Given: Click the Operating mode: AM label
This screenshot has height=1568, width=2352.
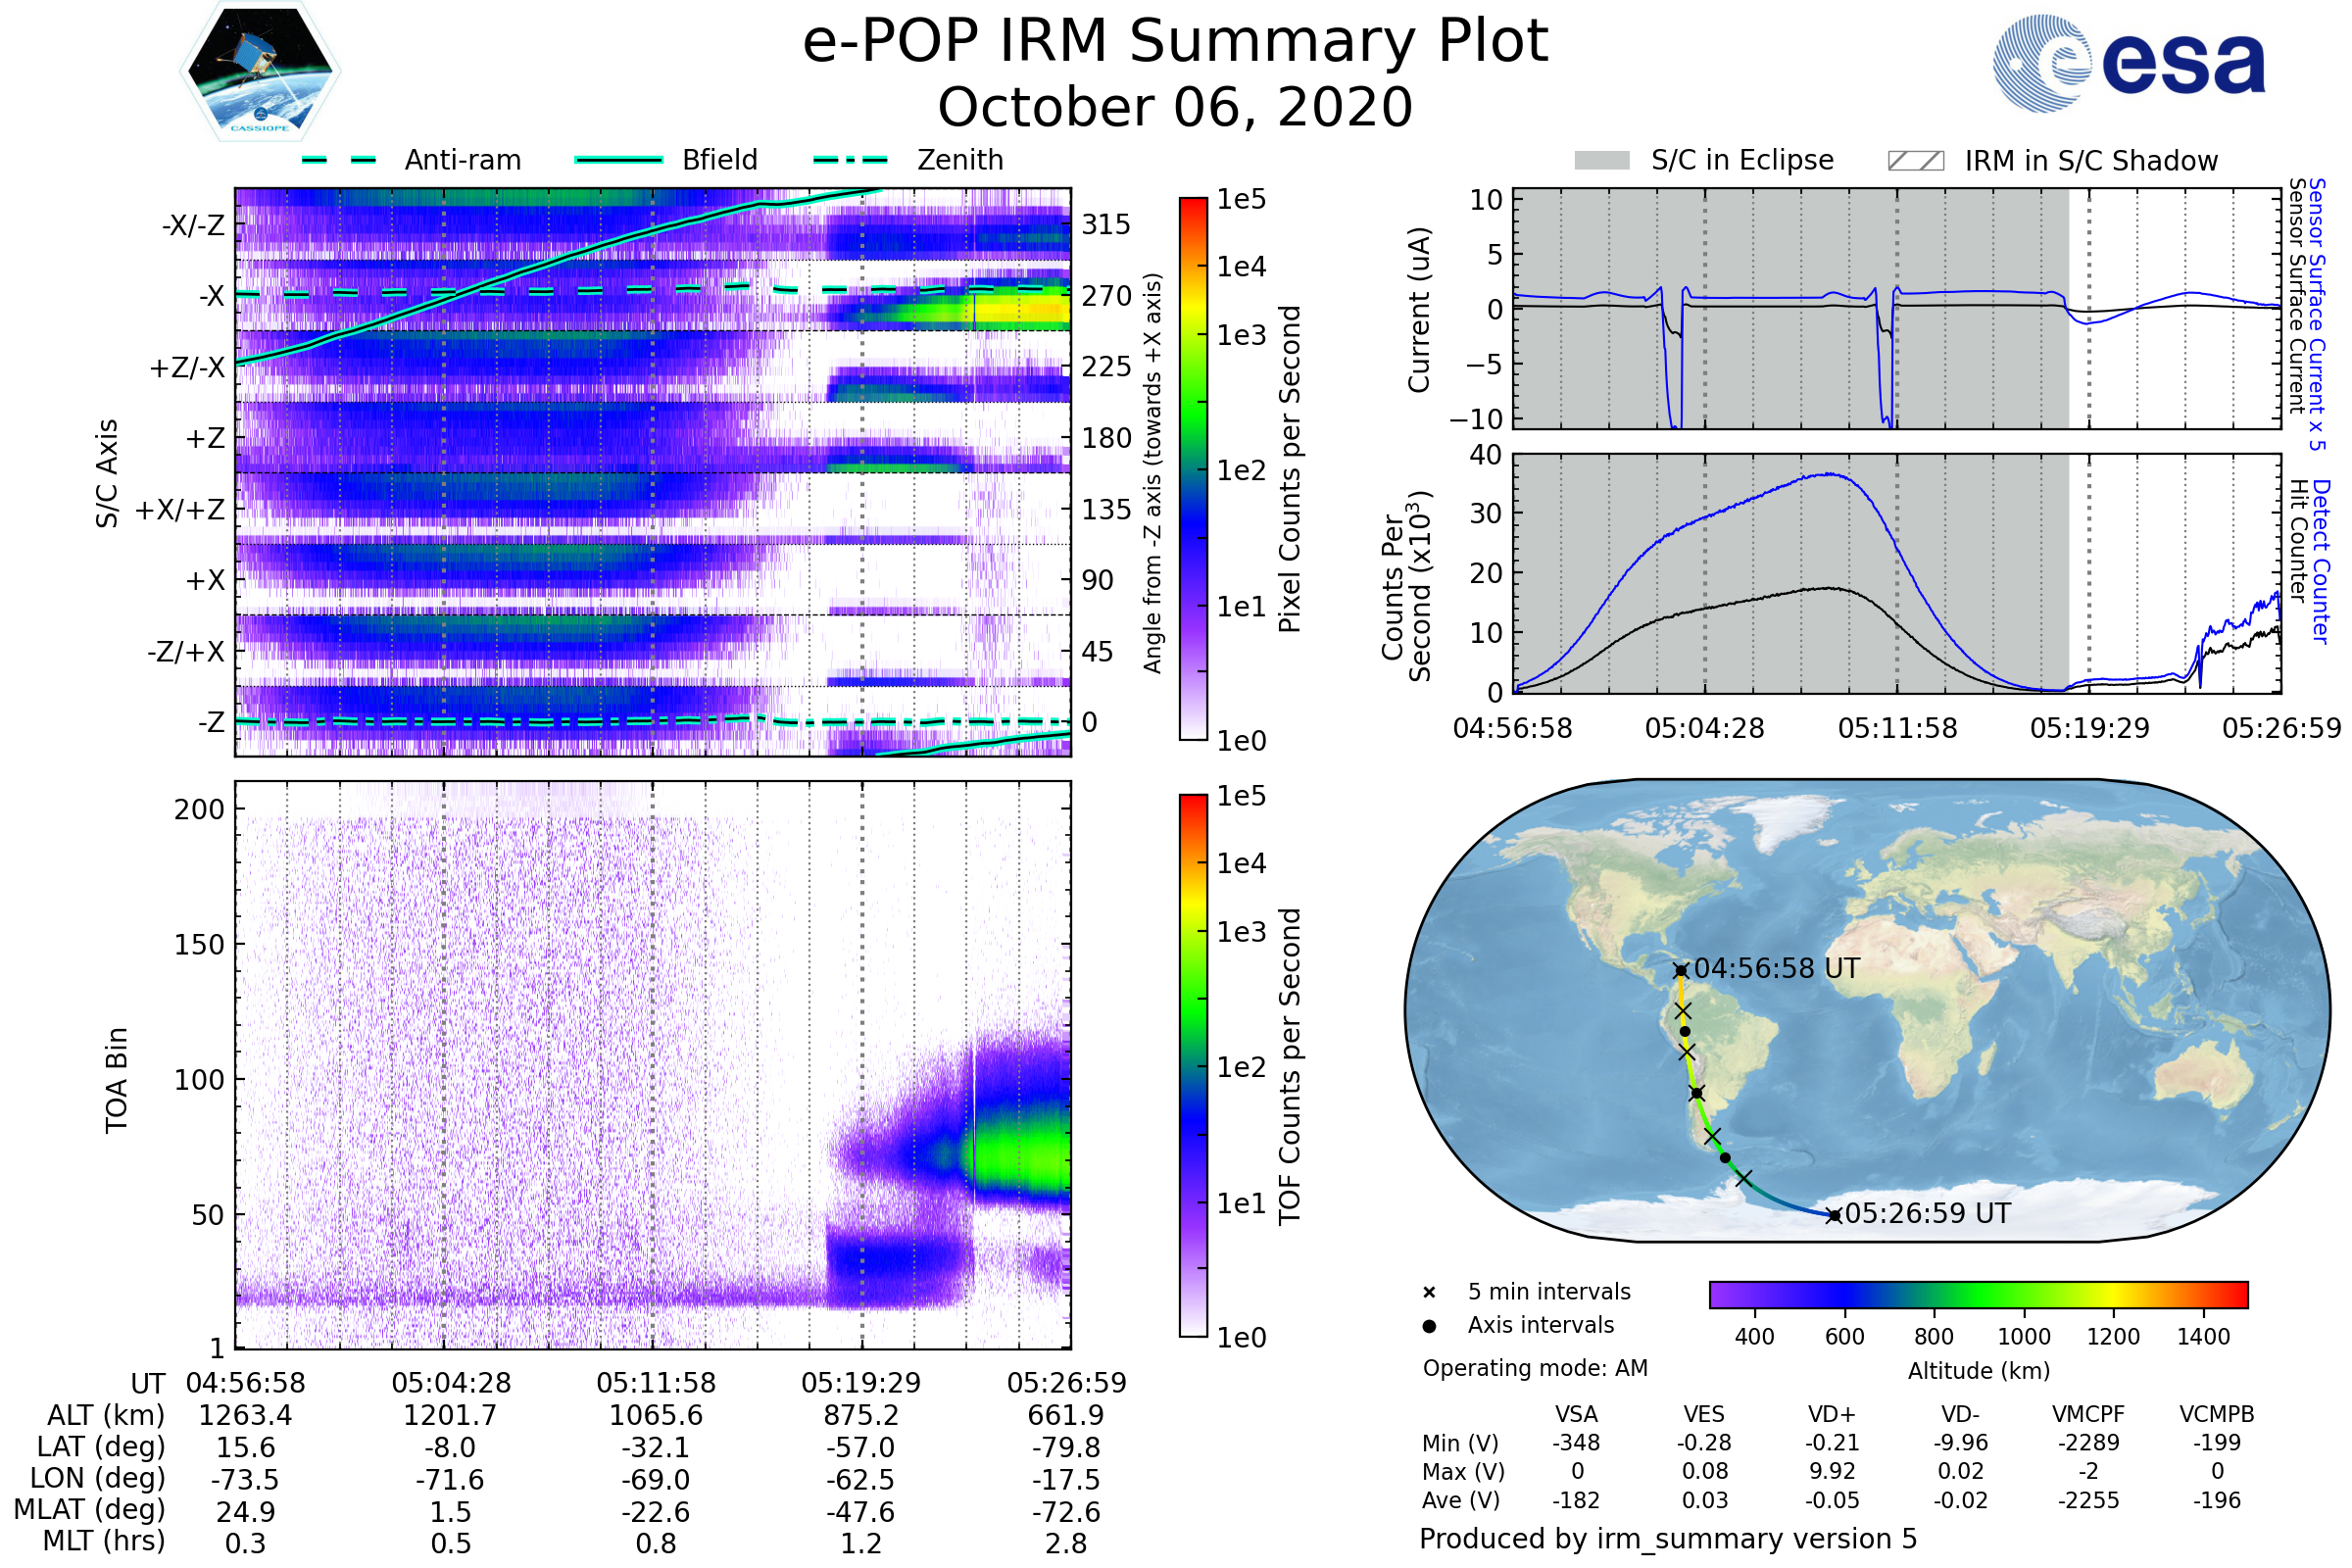Looking at the screenshot, I should 1535,1368.
